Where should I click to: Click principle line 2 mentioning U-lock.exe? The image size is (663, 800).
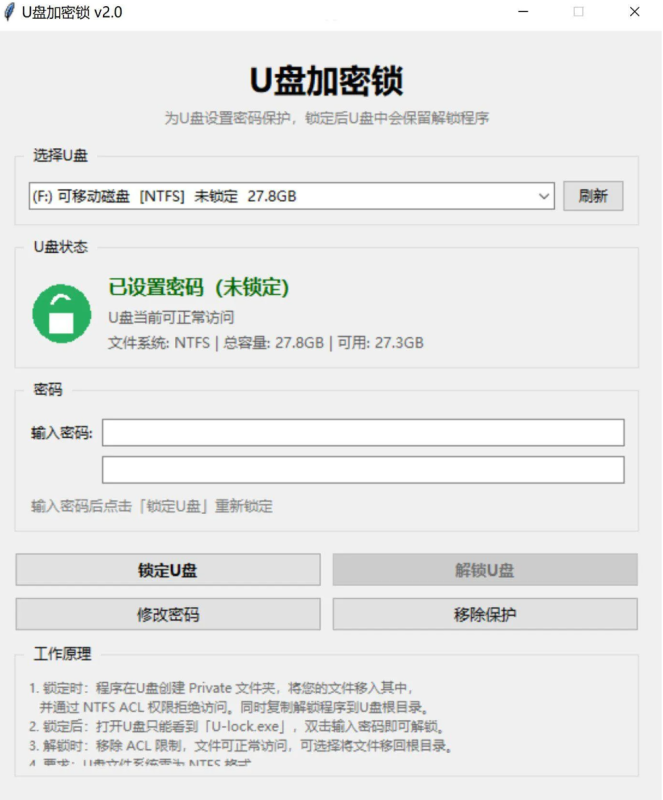(x=237, y=726)
